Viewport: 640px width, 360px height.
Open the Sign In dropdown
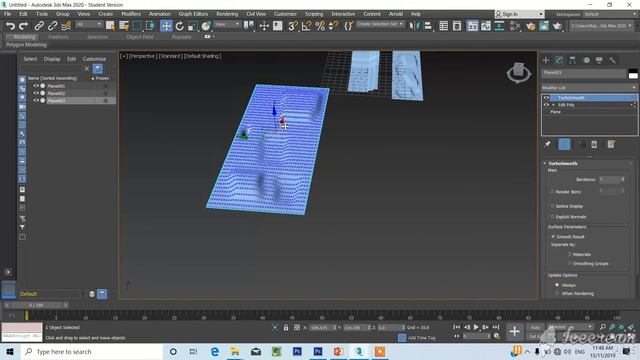click(519, 14)
